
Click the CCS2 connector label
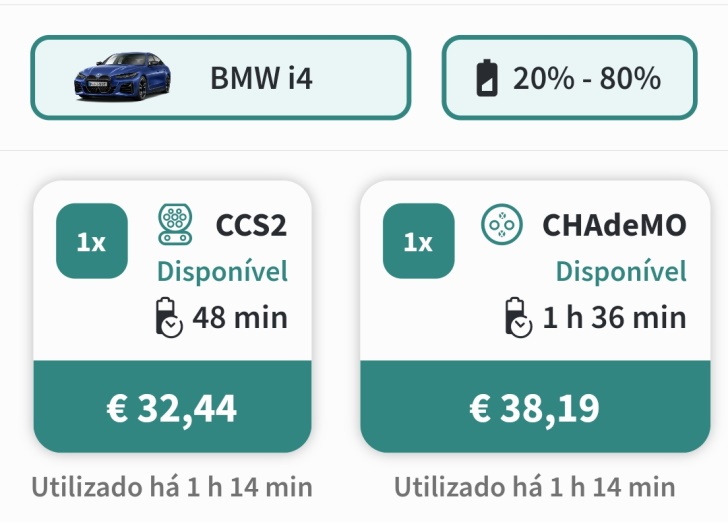tap(251, 225)
